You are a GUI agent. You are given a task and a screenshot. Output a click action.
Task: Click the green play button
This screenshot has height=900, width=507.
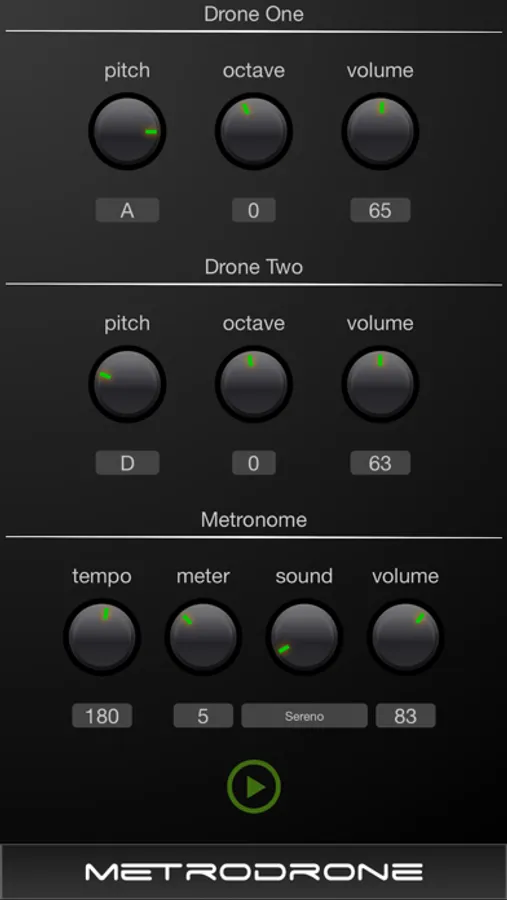254,787
